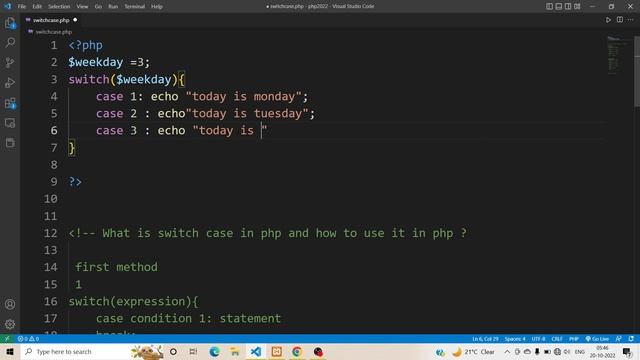Select the switchcase.php editor tab
The height and width of the screenshot is (360, 640).
coord(51,20)
